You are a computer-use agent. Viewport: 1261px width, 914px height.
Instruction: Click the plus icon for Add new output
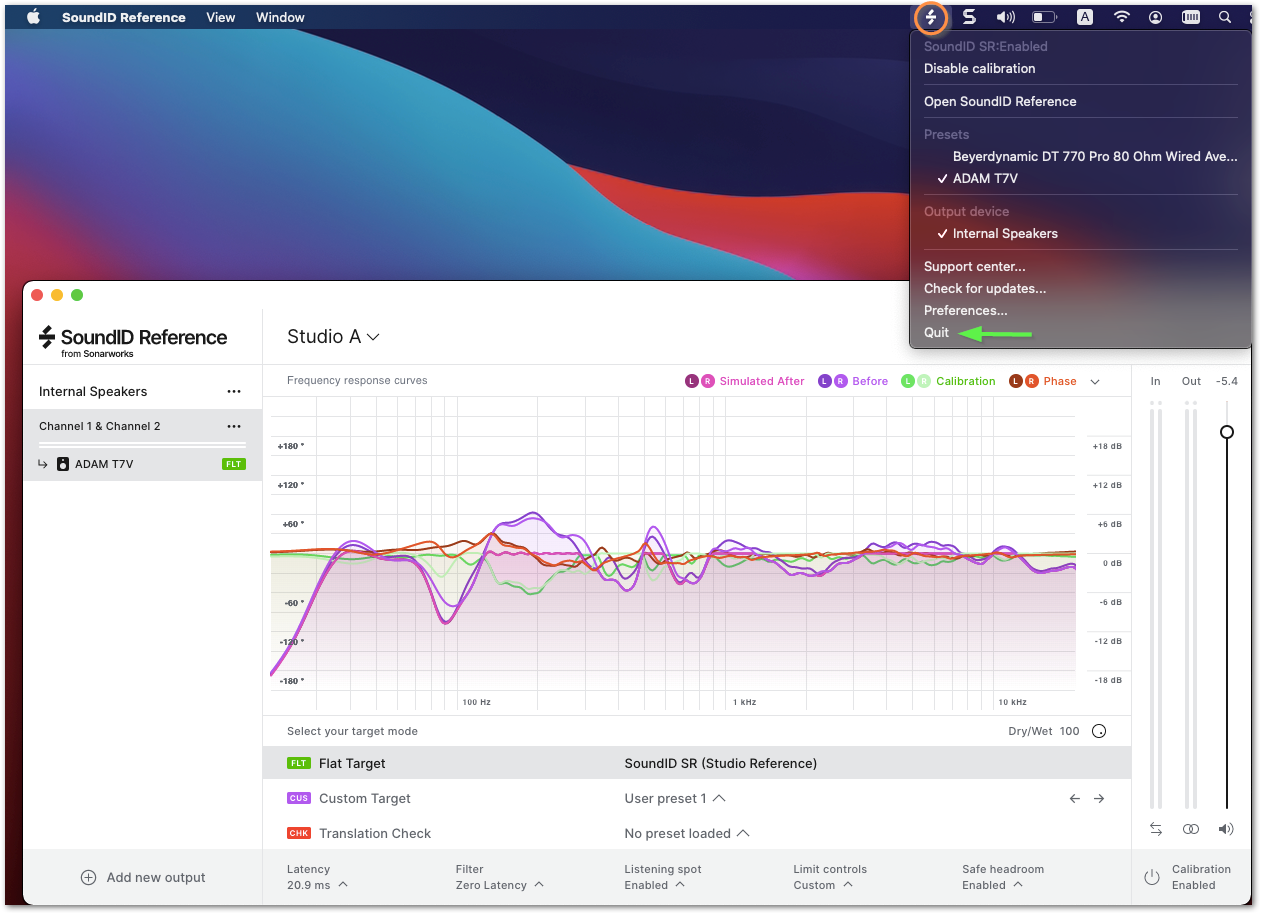[88, 878]
